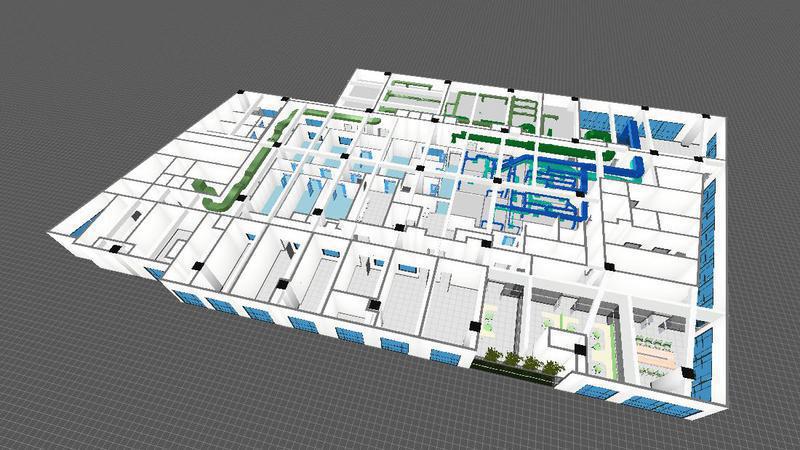The image size is (800, 450).
Task: Select the row of potted plants at entrance
Action: click(518, 360)
